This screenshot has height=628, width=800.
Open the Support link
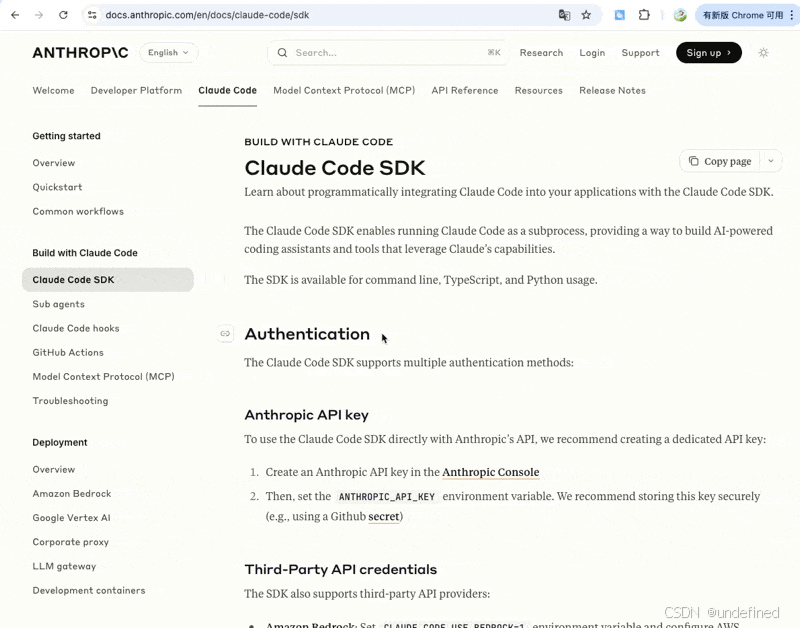coord(640,53)
